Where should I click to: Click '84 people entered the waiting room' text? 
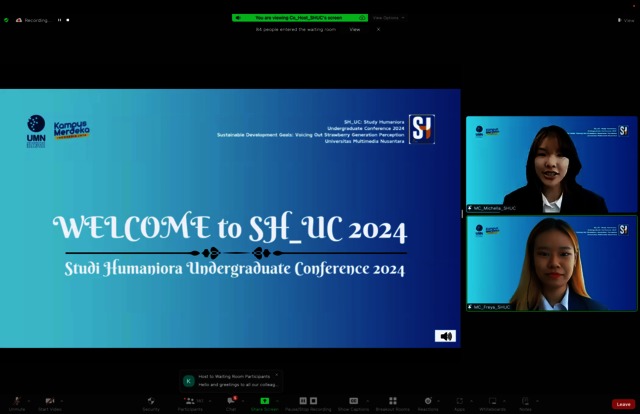(296, 29)
